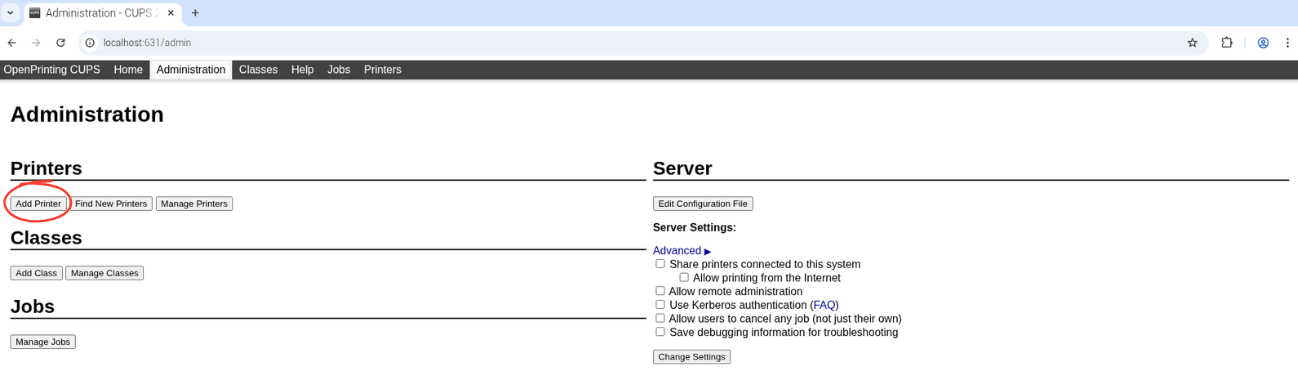1298x385 pixels.
Task: View site information icon in address bar
Action: [x=89, y=43]
